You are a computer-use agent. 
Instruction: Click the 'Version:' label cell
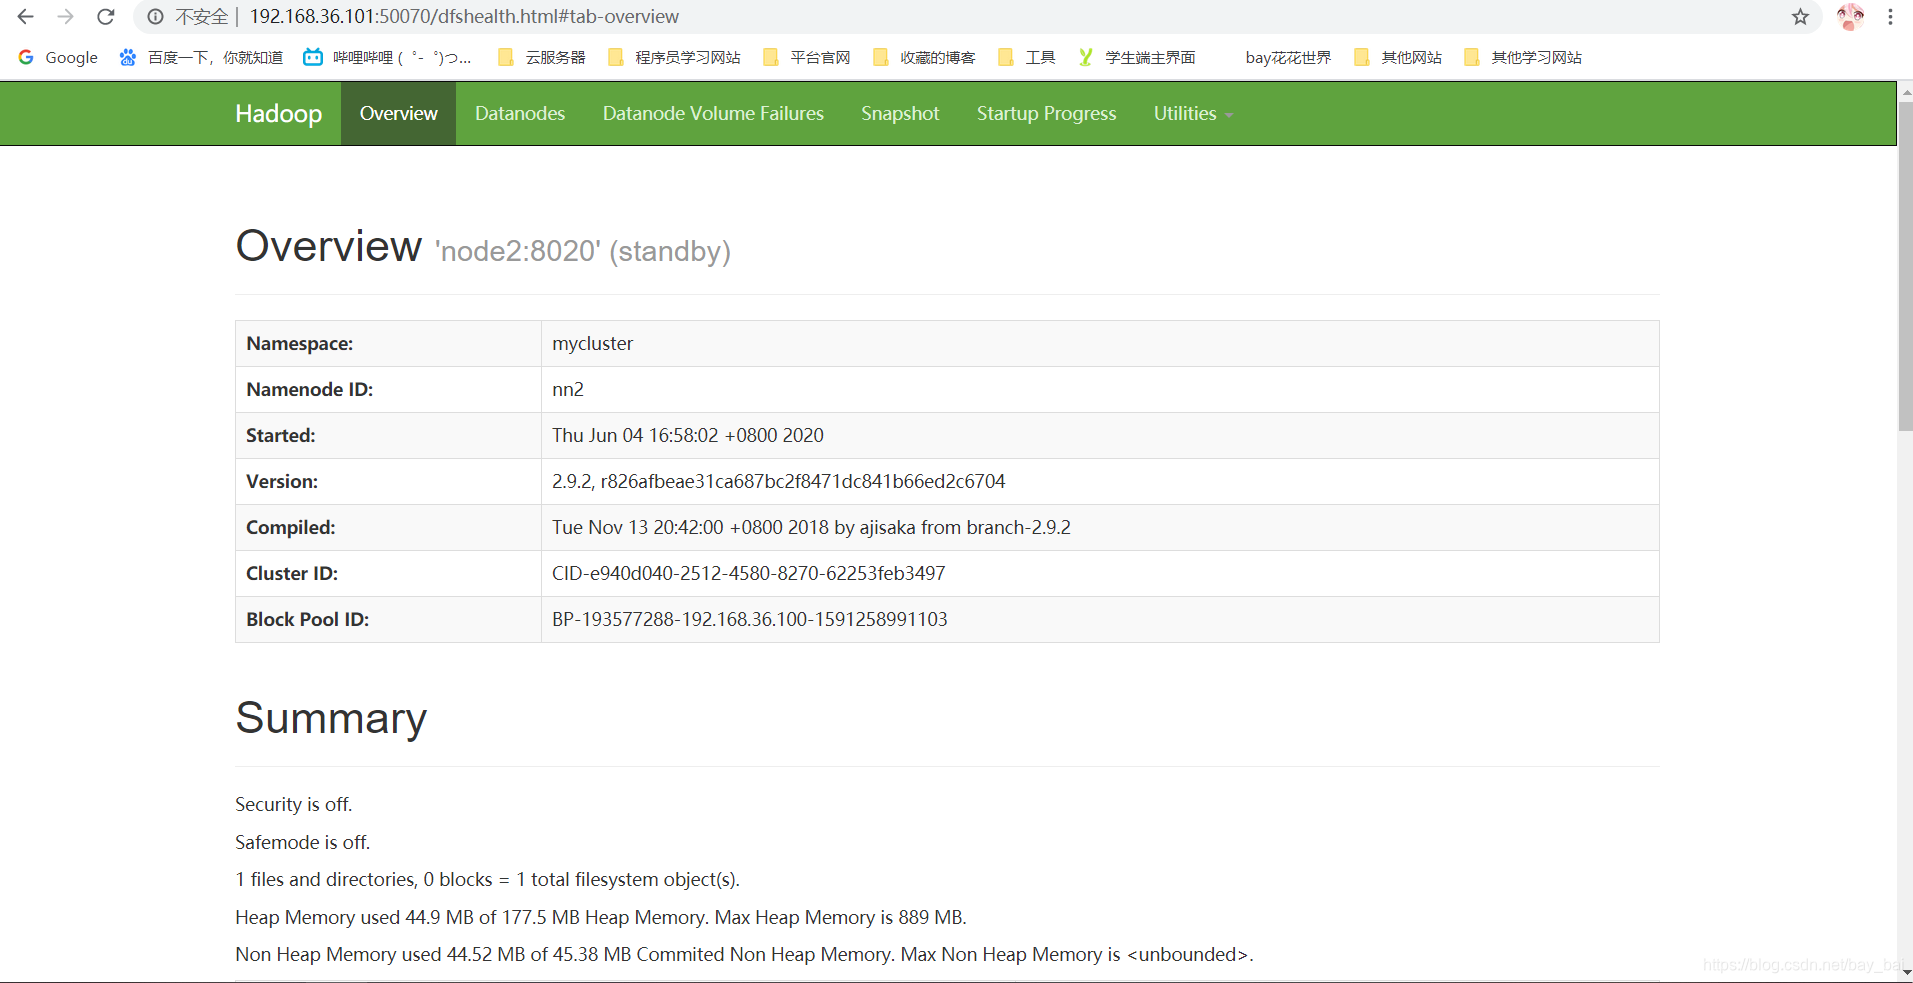(388, 482)
